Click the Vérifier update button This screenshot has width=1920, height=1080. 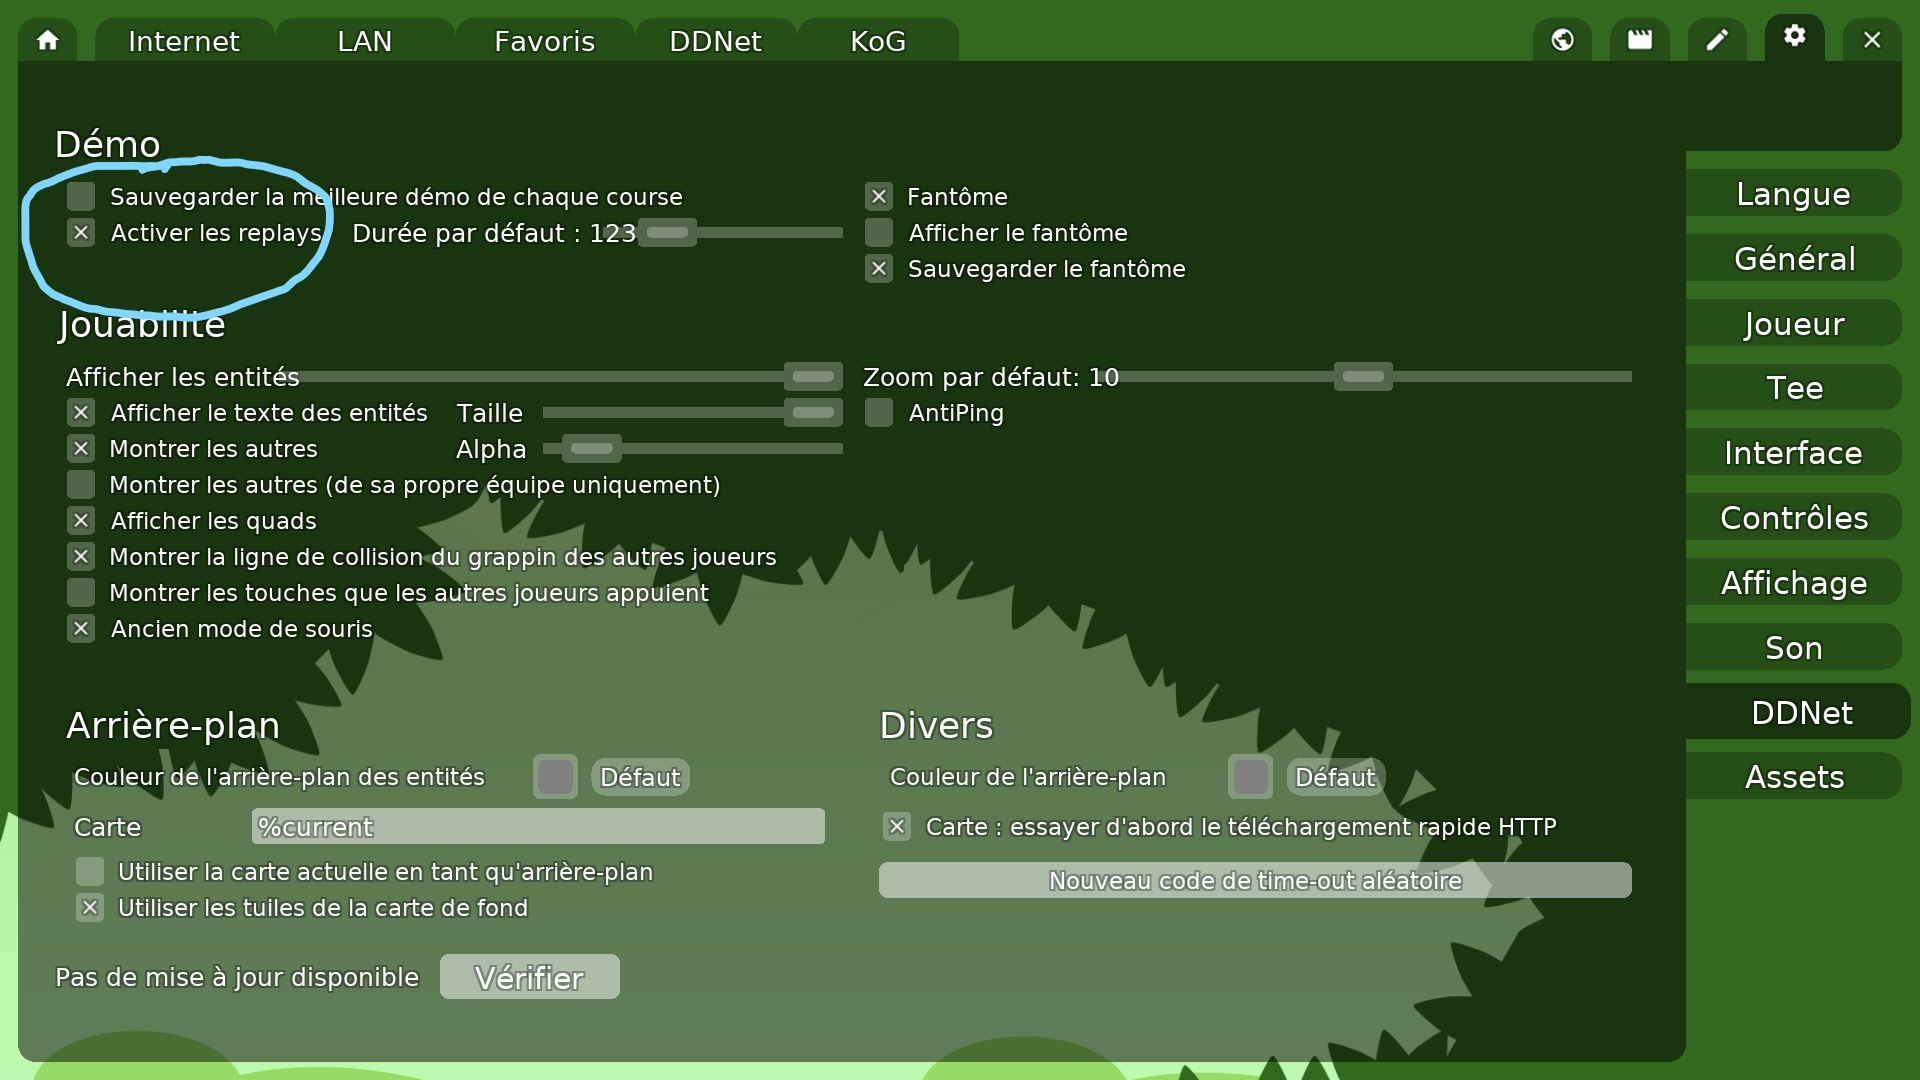[529, 977]
